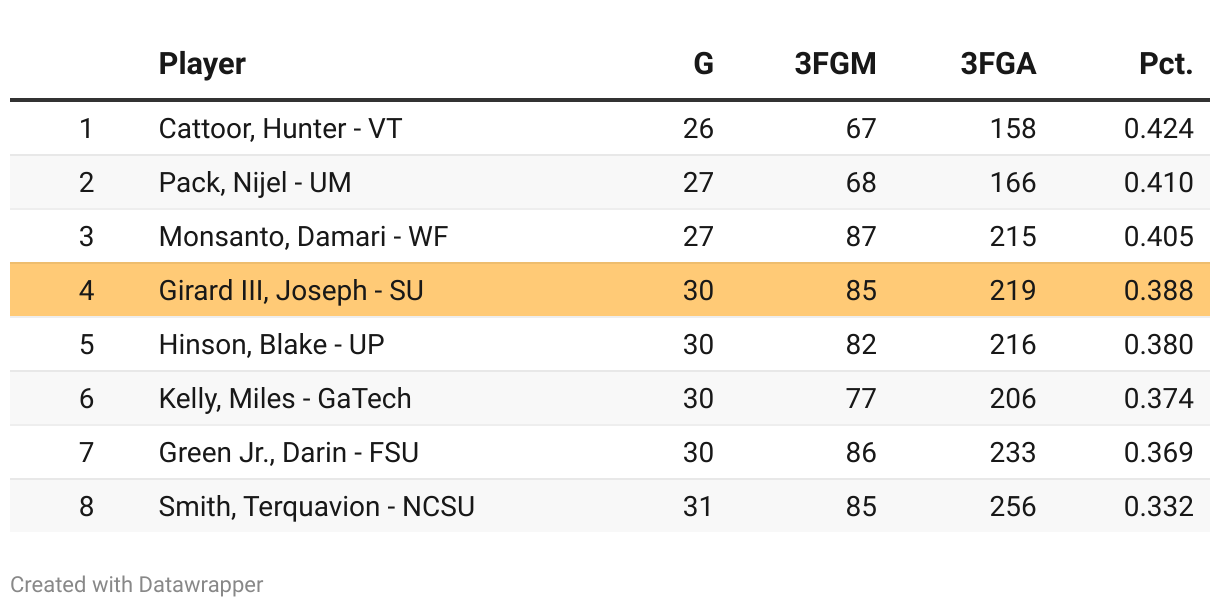Click the 3FGM column header
The image size is (1220, 608).
coord(835,65)
